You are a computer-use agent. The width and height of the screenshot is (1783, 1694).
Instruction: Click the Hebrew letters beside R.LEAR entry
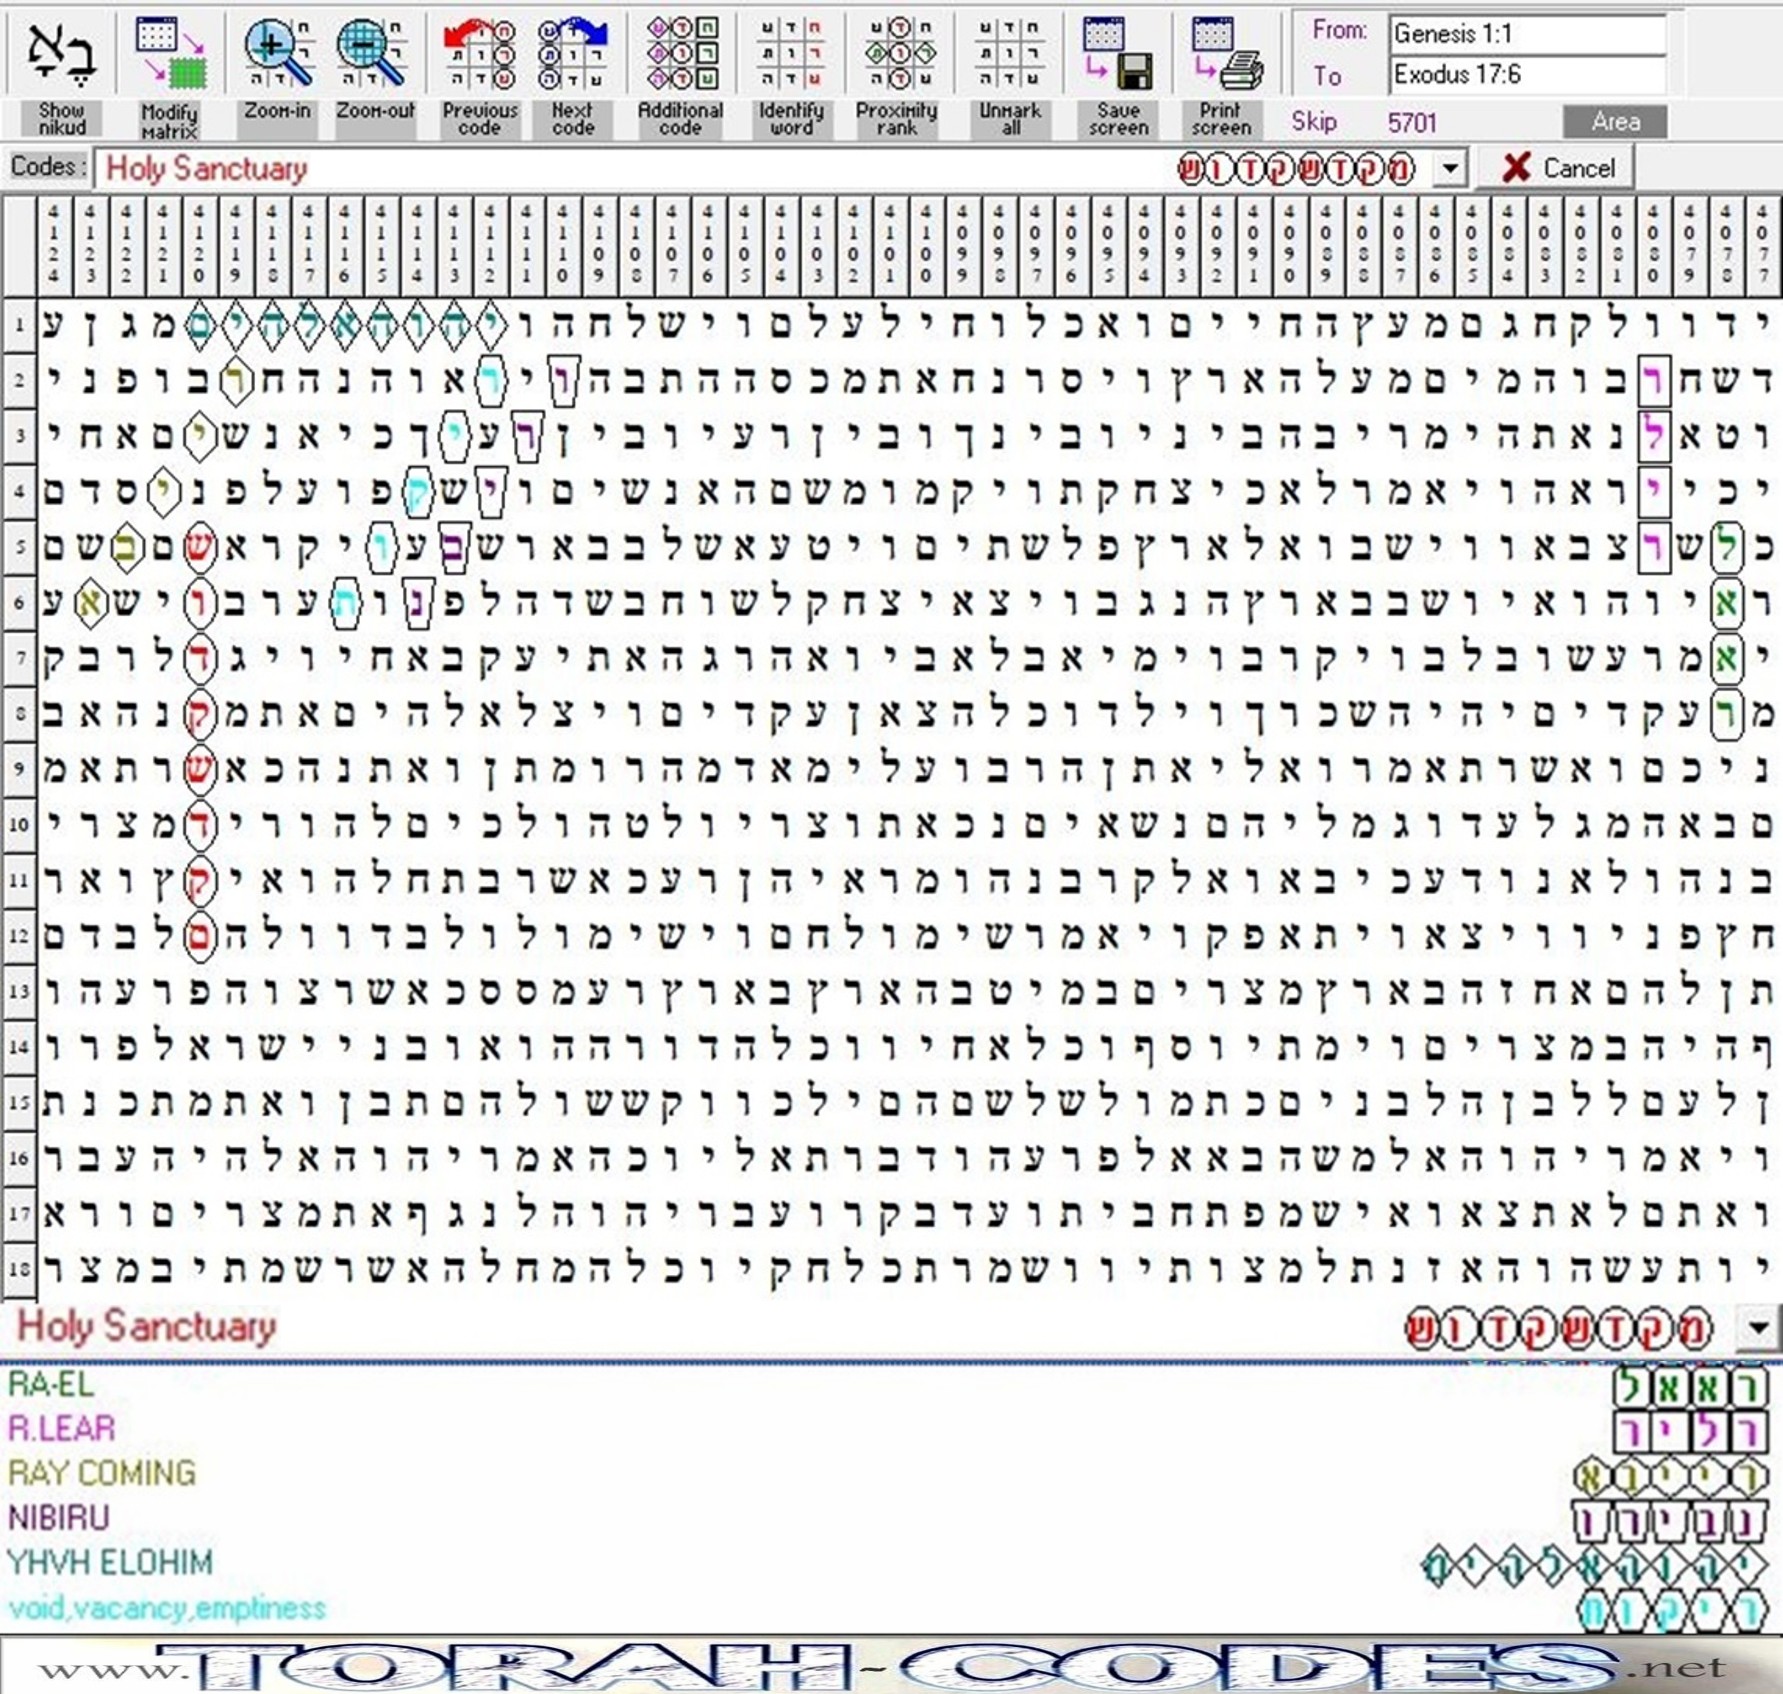click(x=1690, y=1431)
